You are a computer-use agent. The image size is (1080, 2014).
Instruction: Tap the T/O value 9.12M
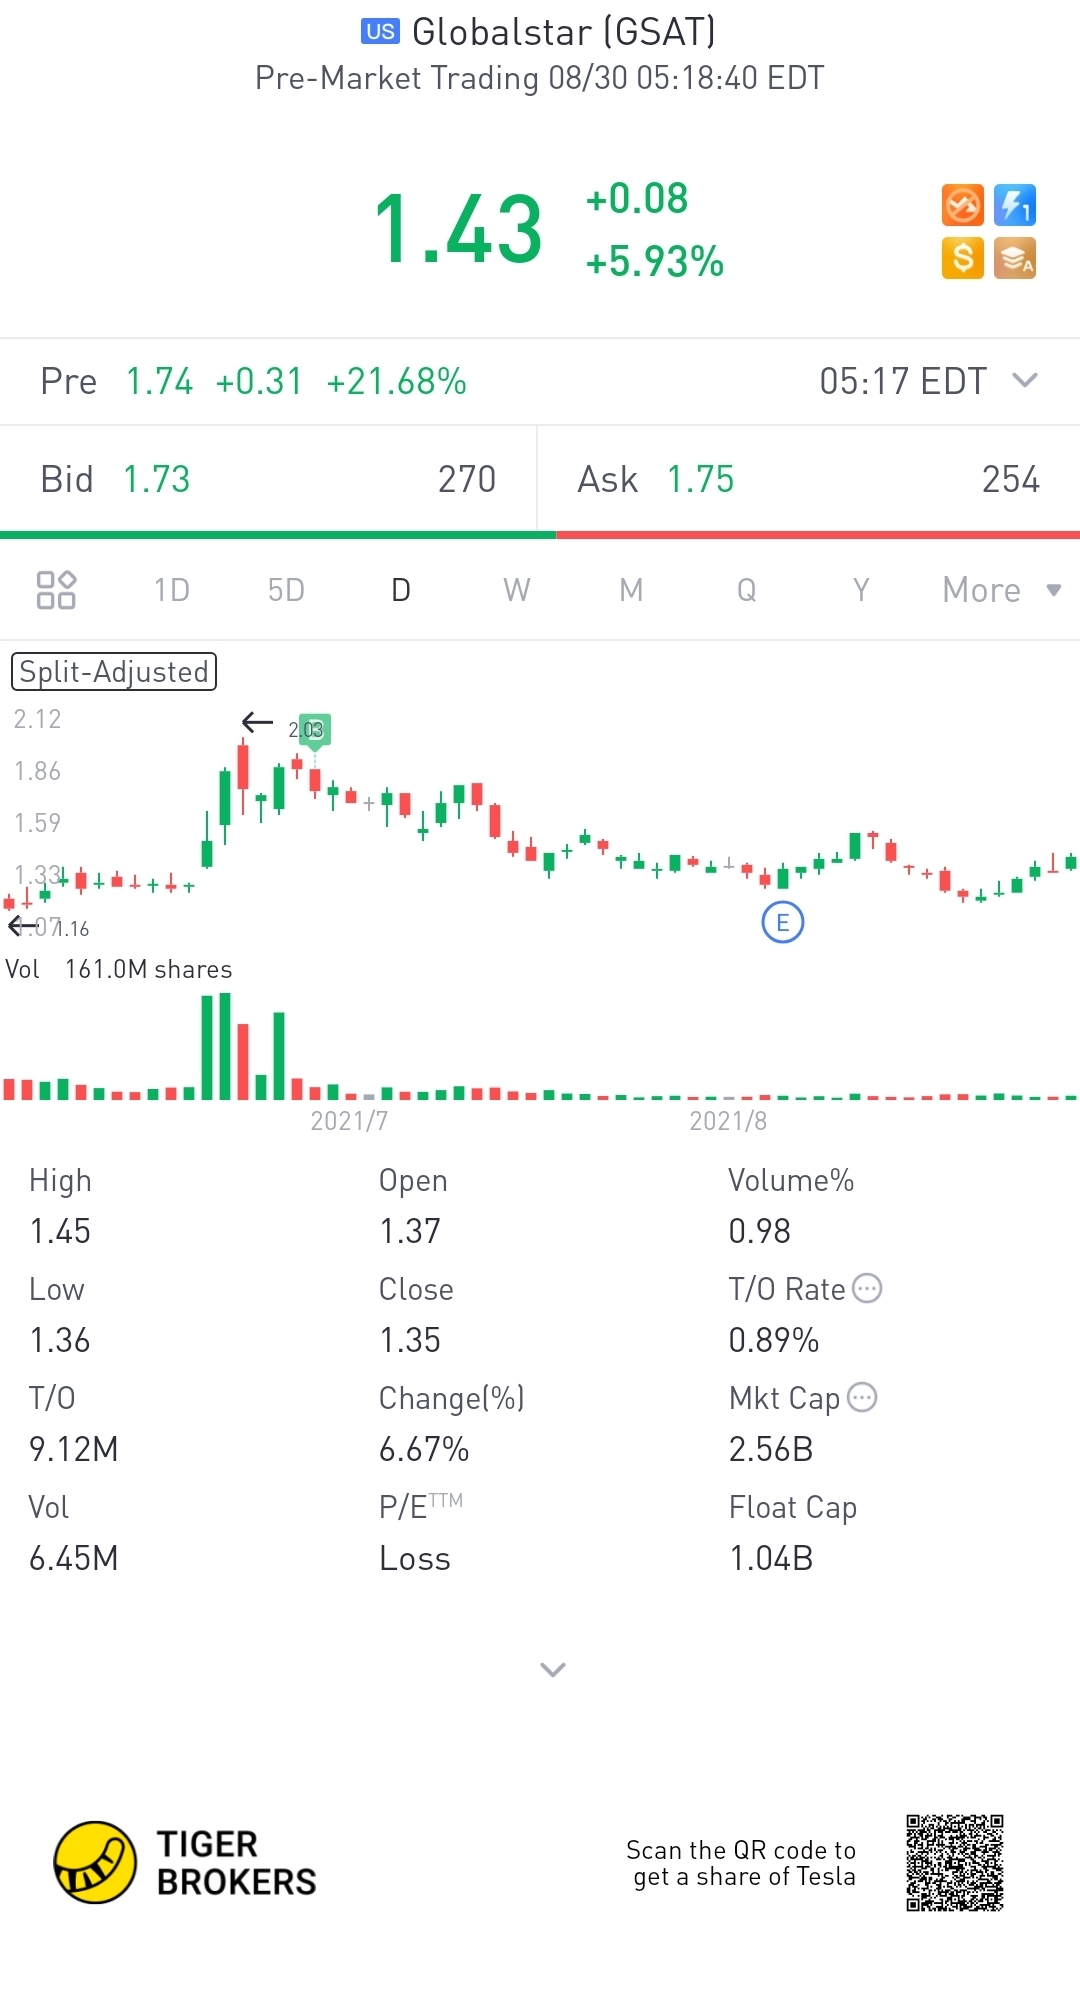click(74, 1449)
